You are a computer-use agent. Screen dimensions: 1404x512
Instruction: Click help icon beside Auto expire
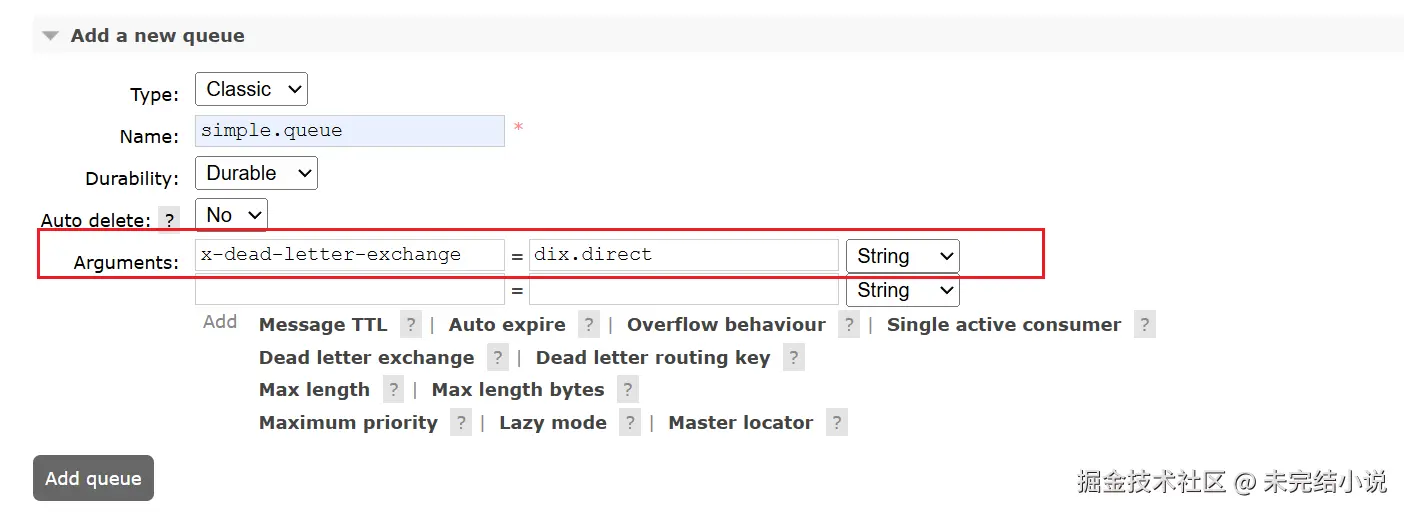pyautogui.click(x=589, y=325)
